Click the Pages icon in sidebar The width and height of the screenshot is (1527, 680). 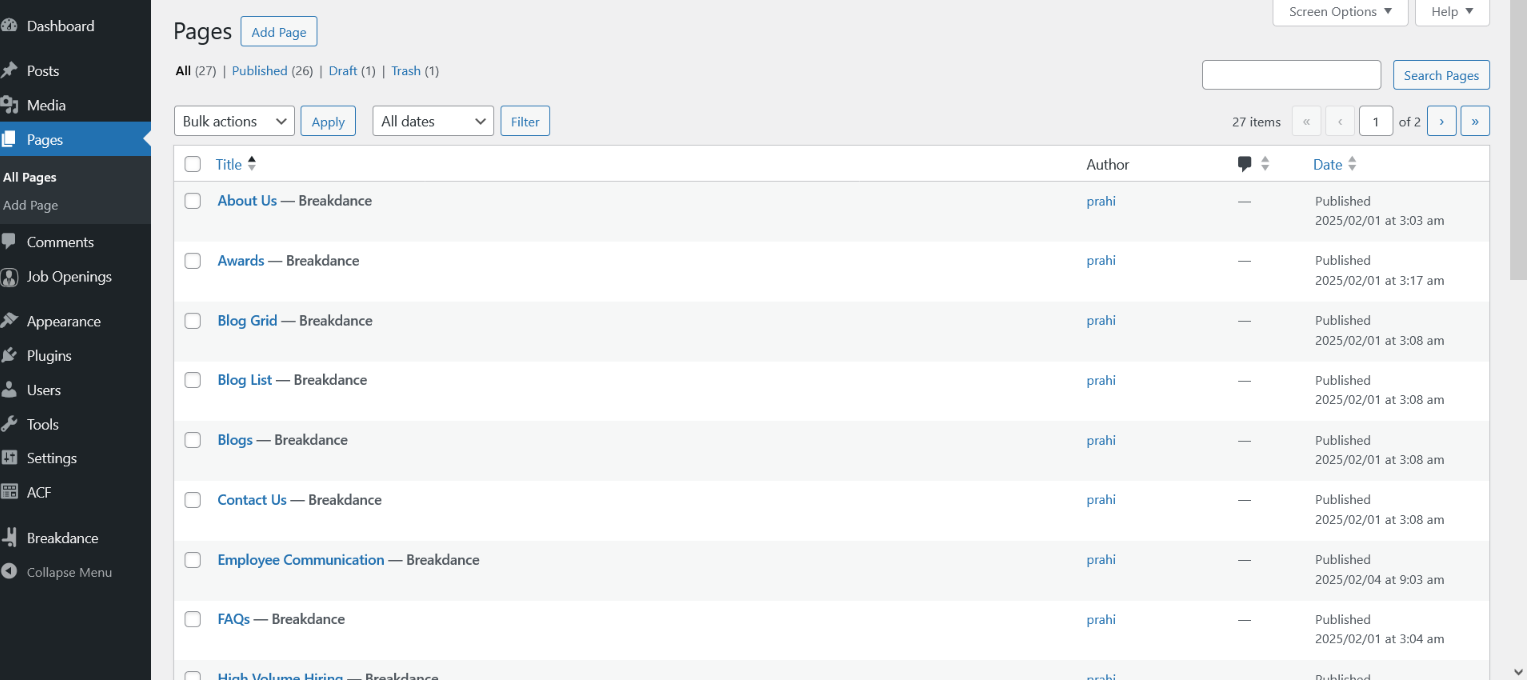[x=9, y=140]
